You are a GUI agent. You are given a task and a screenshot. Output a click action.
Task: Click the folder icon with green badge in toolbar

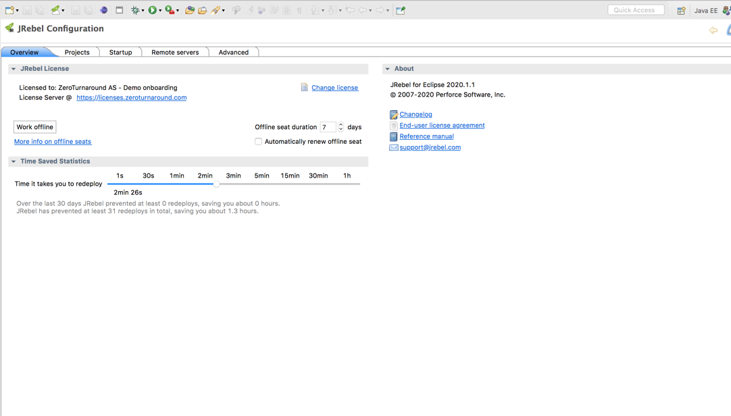[x=189, y=10]
